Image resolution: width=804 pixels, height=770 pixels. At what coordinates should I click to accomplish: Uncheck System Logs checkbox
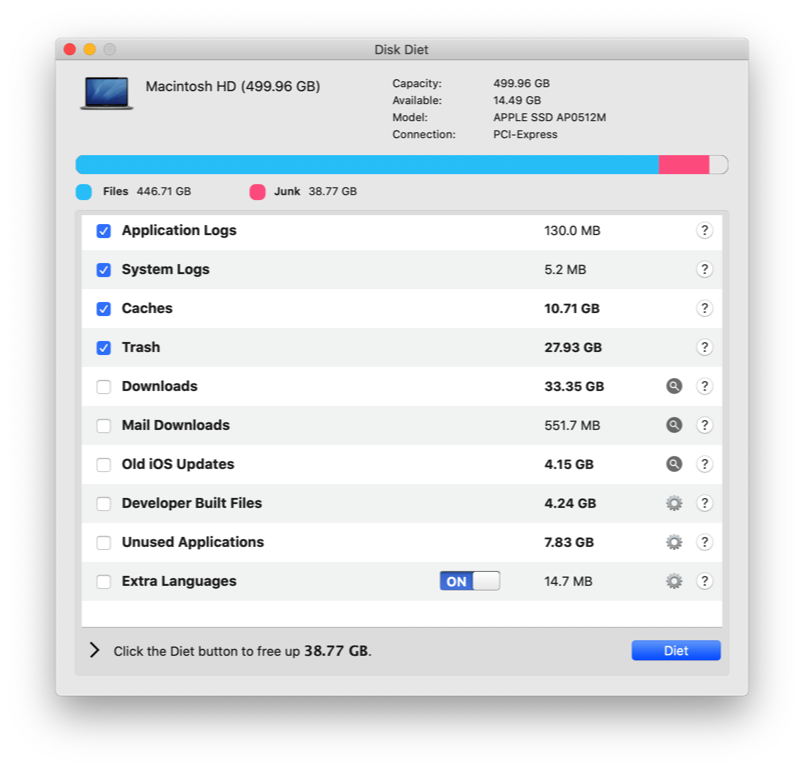(x=104, y=270)
